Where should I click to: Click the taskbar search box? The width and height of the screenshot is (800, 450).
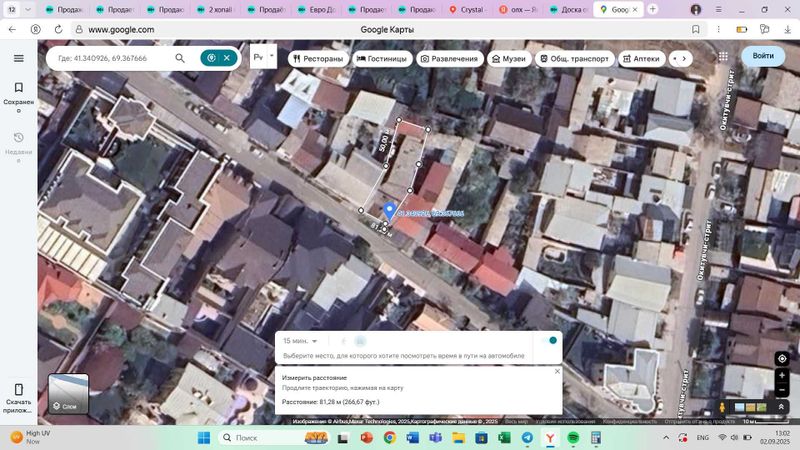273,438
